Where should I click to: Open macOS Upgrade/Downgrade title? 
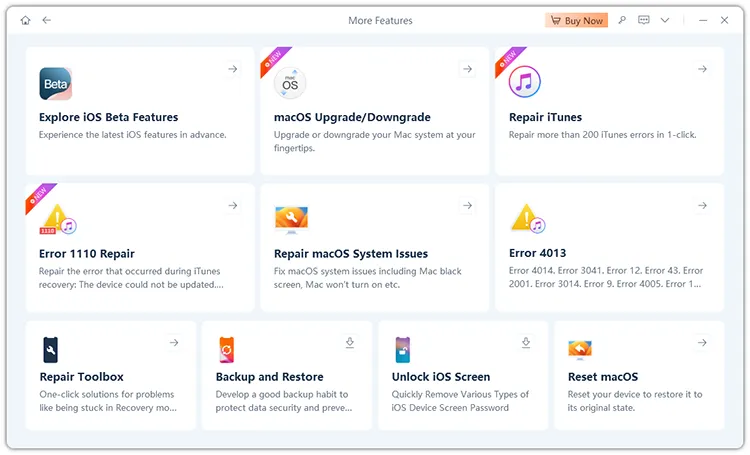coord(352,117)
